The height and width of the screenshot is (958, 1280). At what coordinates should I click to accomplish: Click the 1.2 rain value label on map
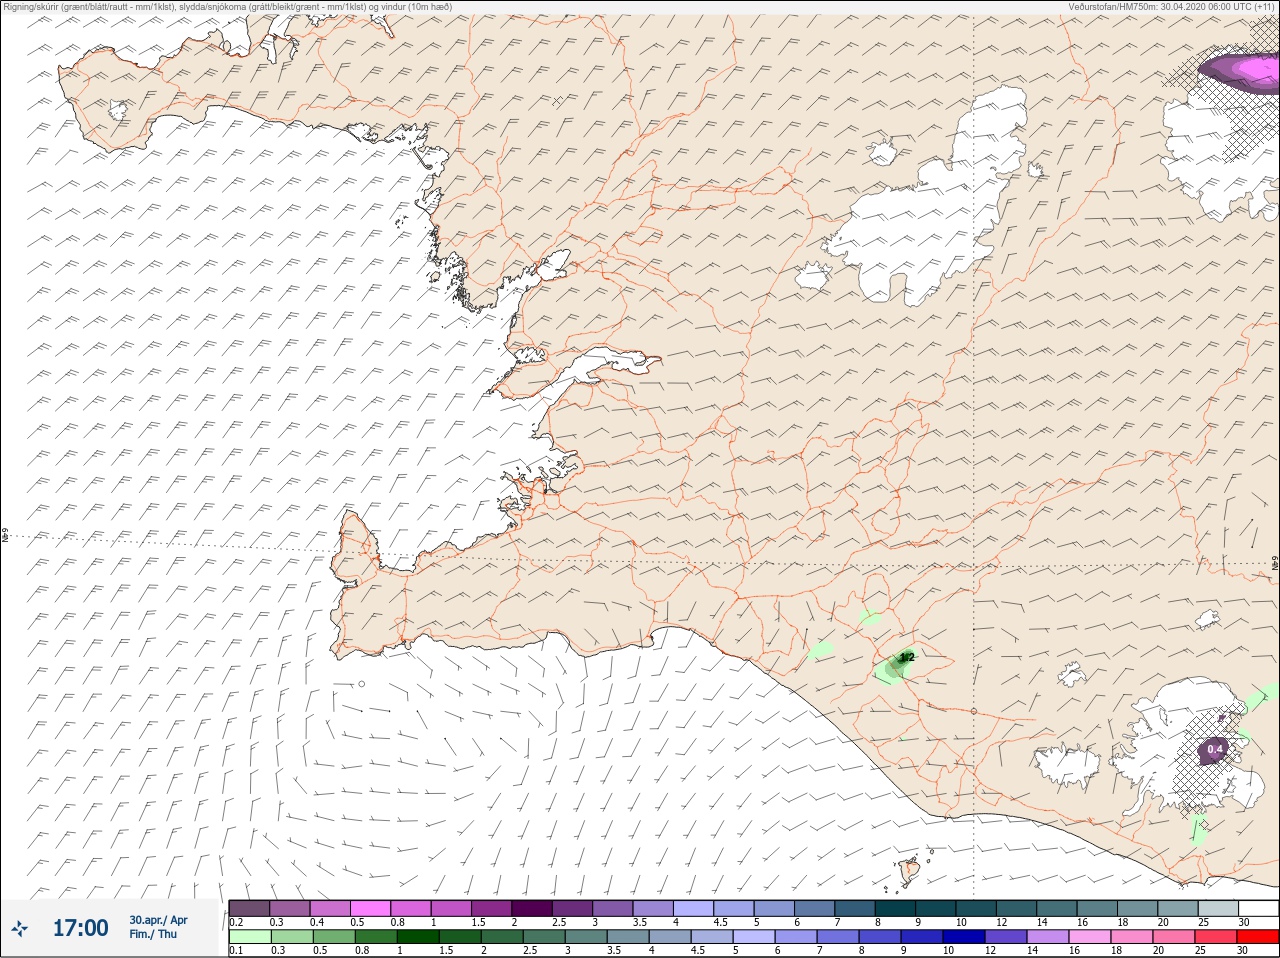[x=907, y=657]
